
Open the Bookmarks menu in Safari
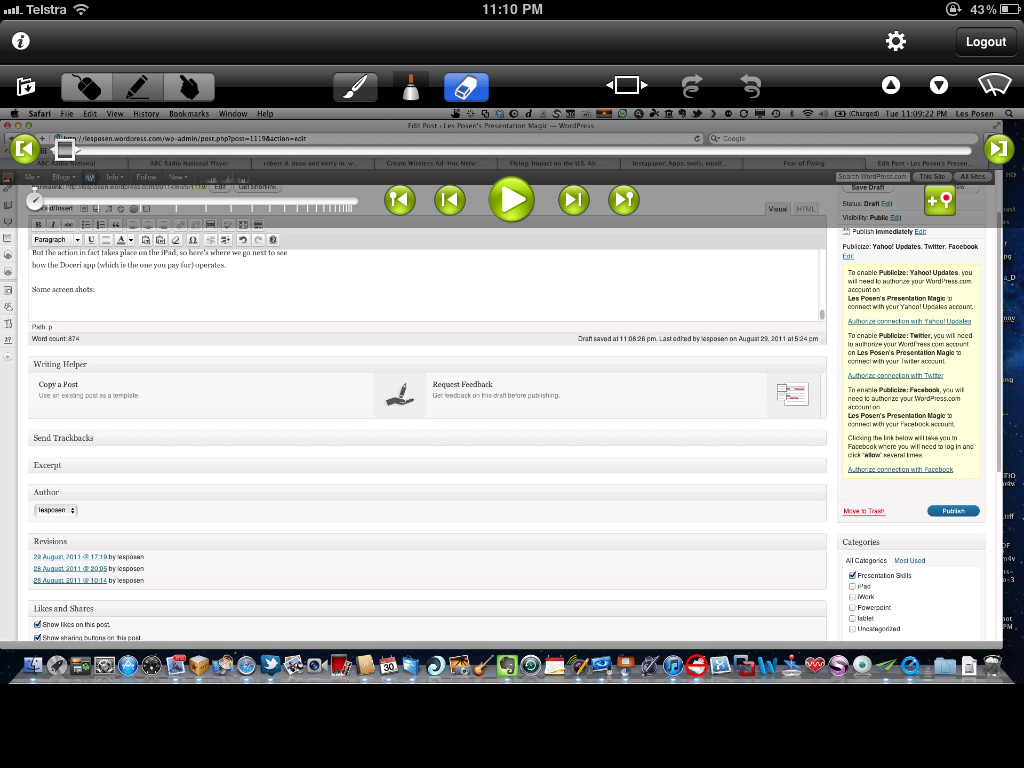(189, 114)
